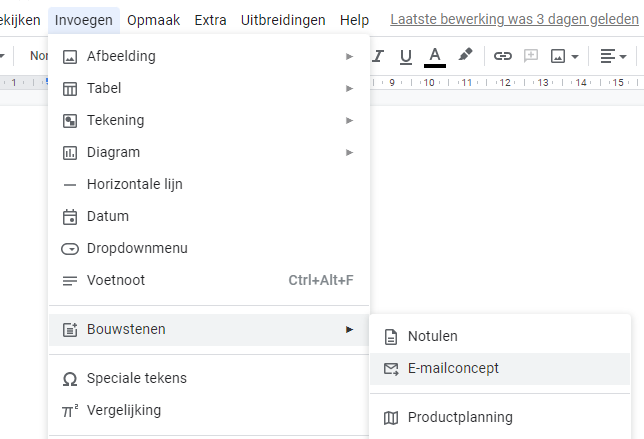Insert a Dropdownmenu element
Image resolution: width=644 pixels, height=439 pixels.
[209, 248]
